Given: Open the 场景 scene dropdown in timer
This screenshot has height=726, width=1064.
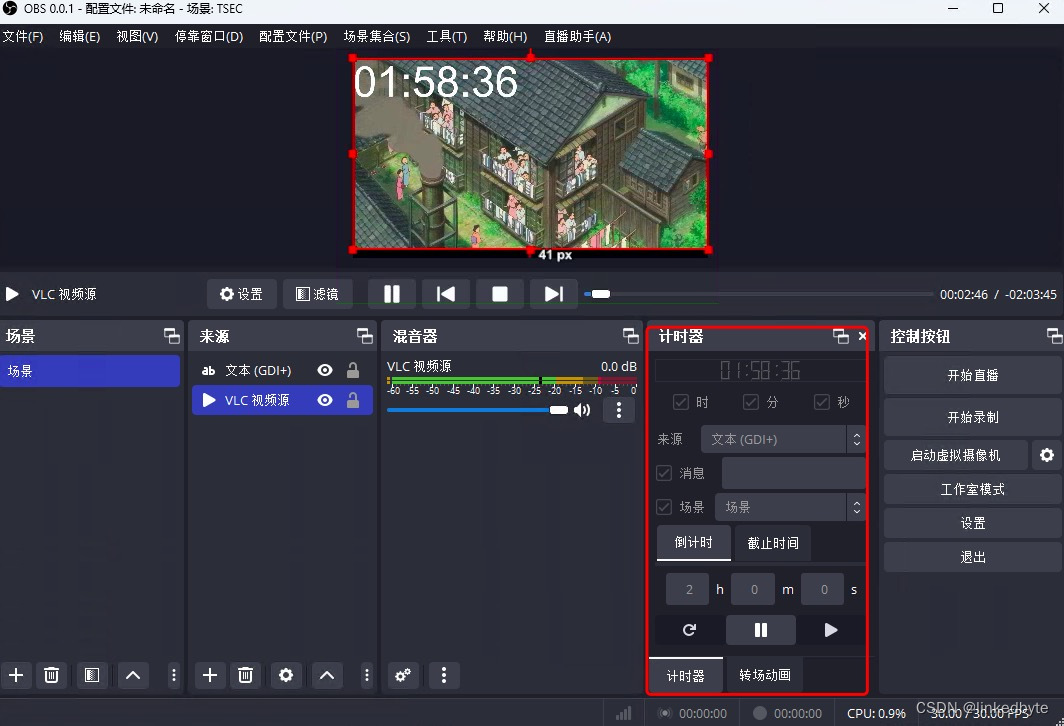Looking at the screenshot, I should 791,507.
